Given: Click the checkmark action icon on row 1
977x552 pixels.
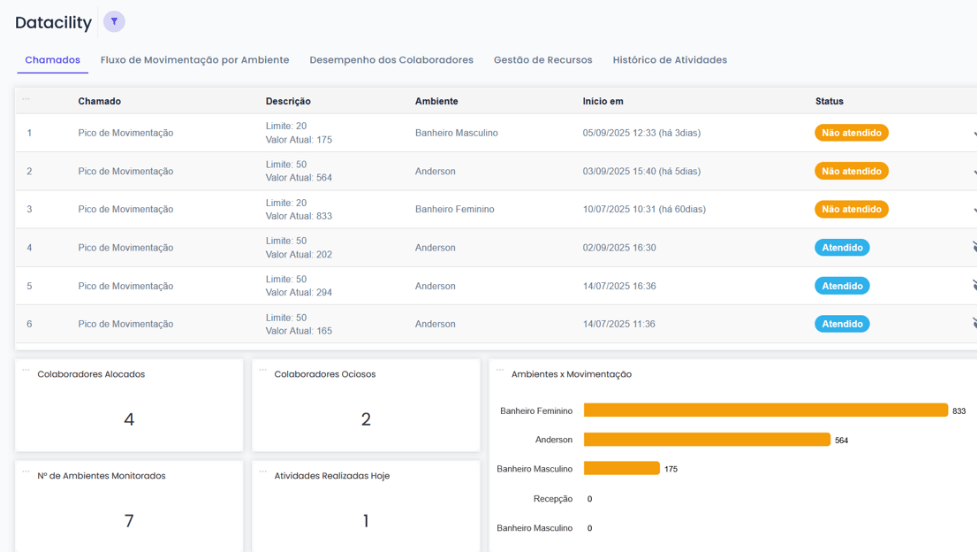Looking at the screenshot, I should coord(973,133).
